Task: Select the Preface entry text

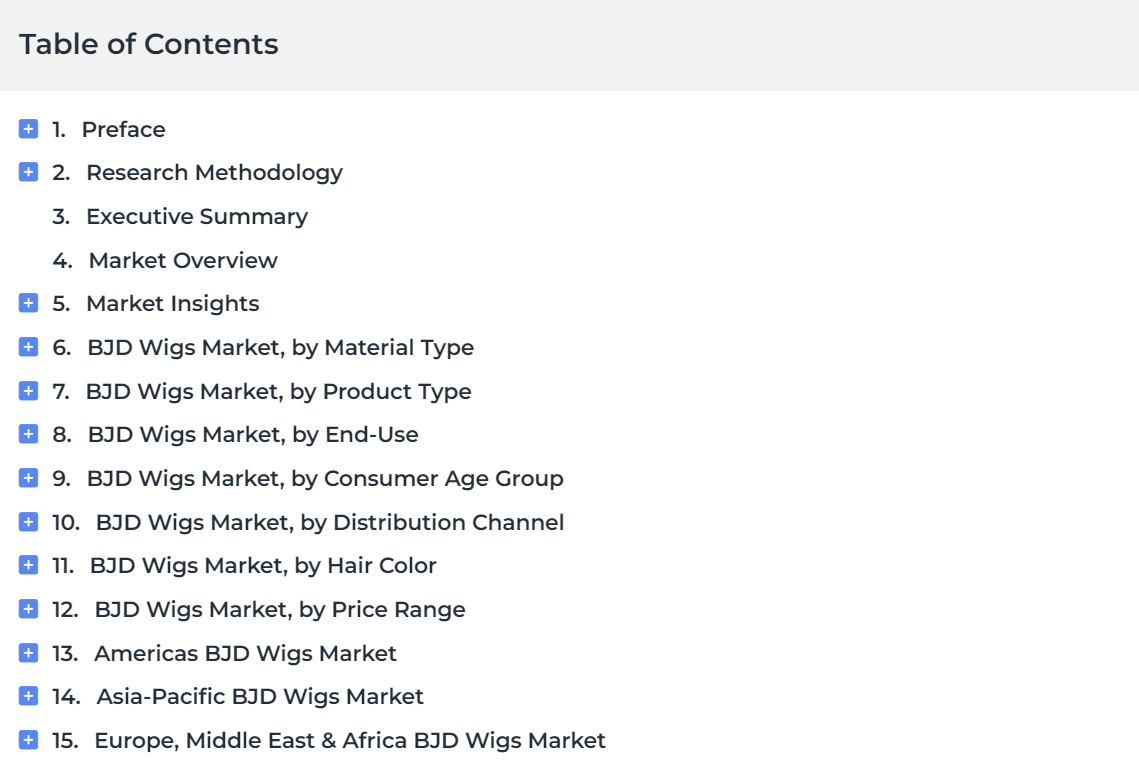Action: [123, 129]
